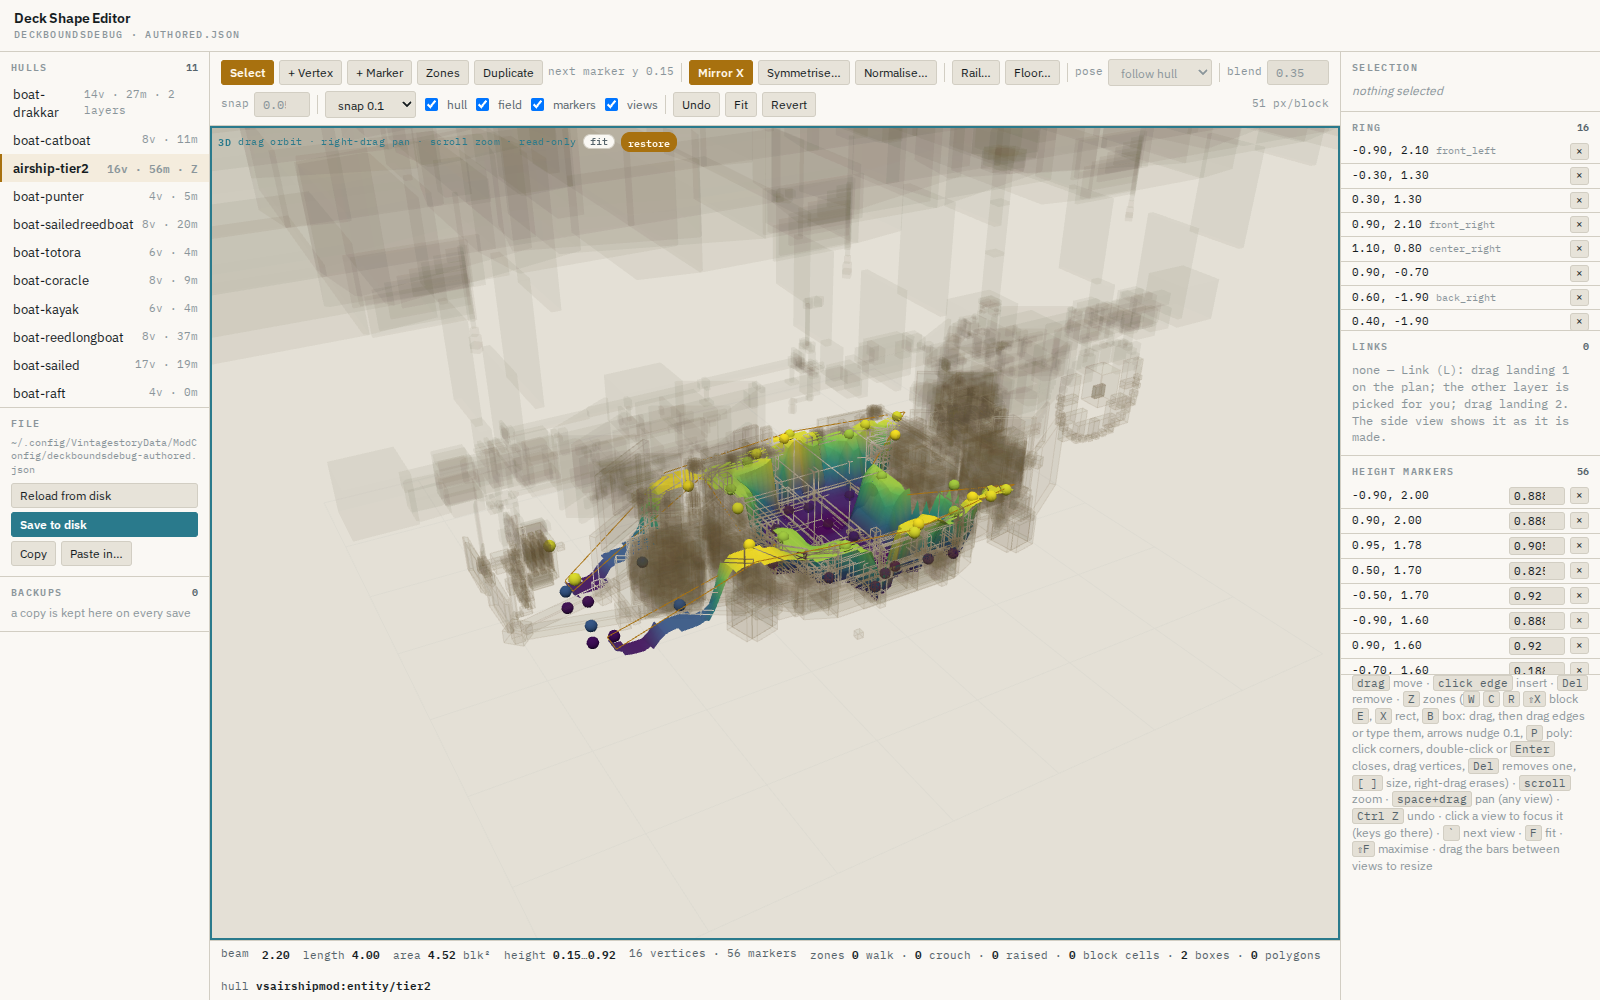Click Save to disk
The image size is (1600, 1000).
104,525
